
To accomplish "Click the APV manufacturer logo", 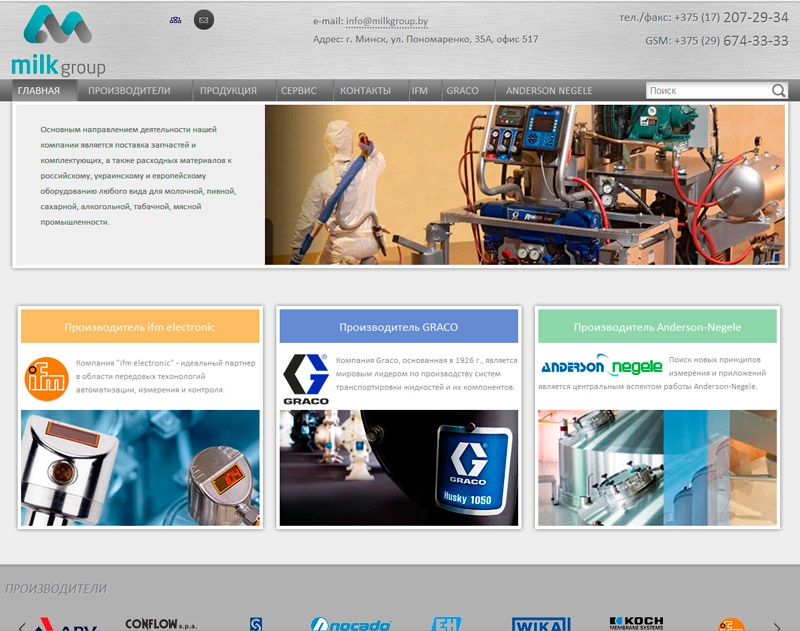I will coord(65,624).
